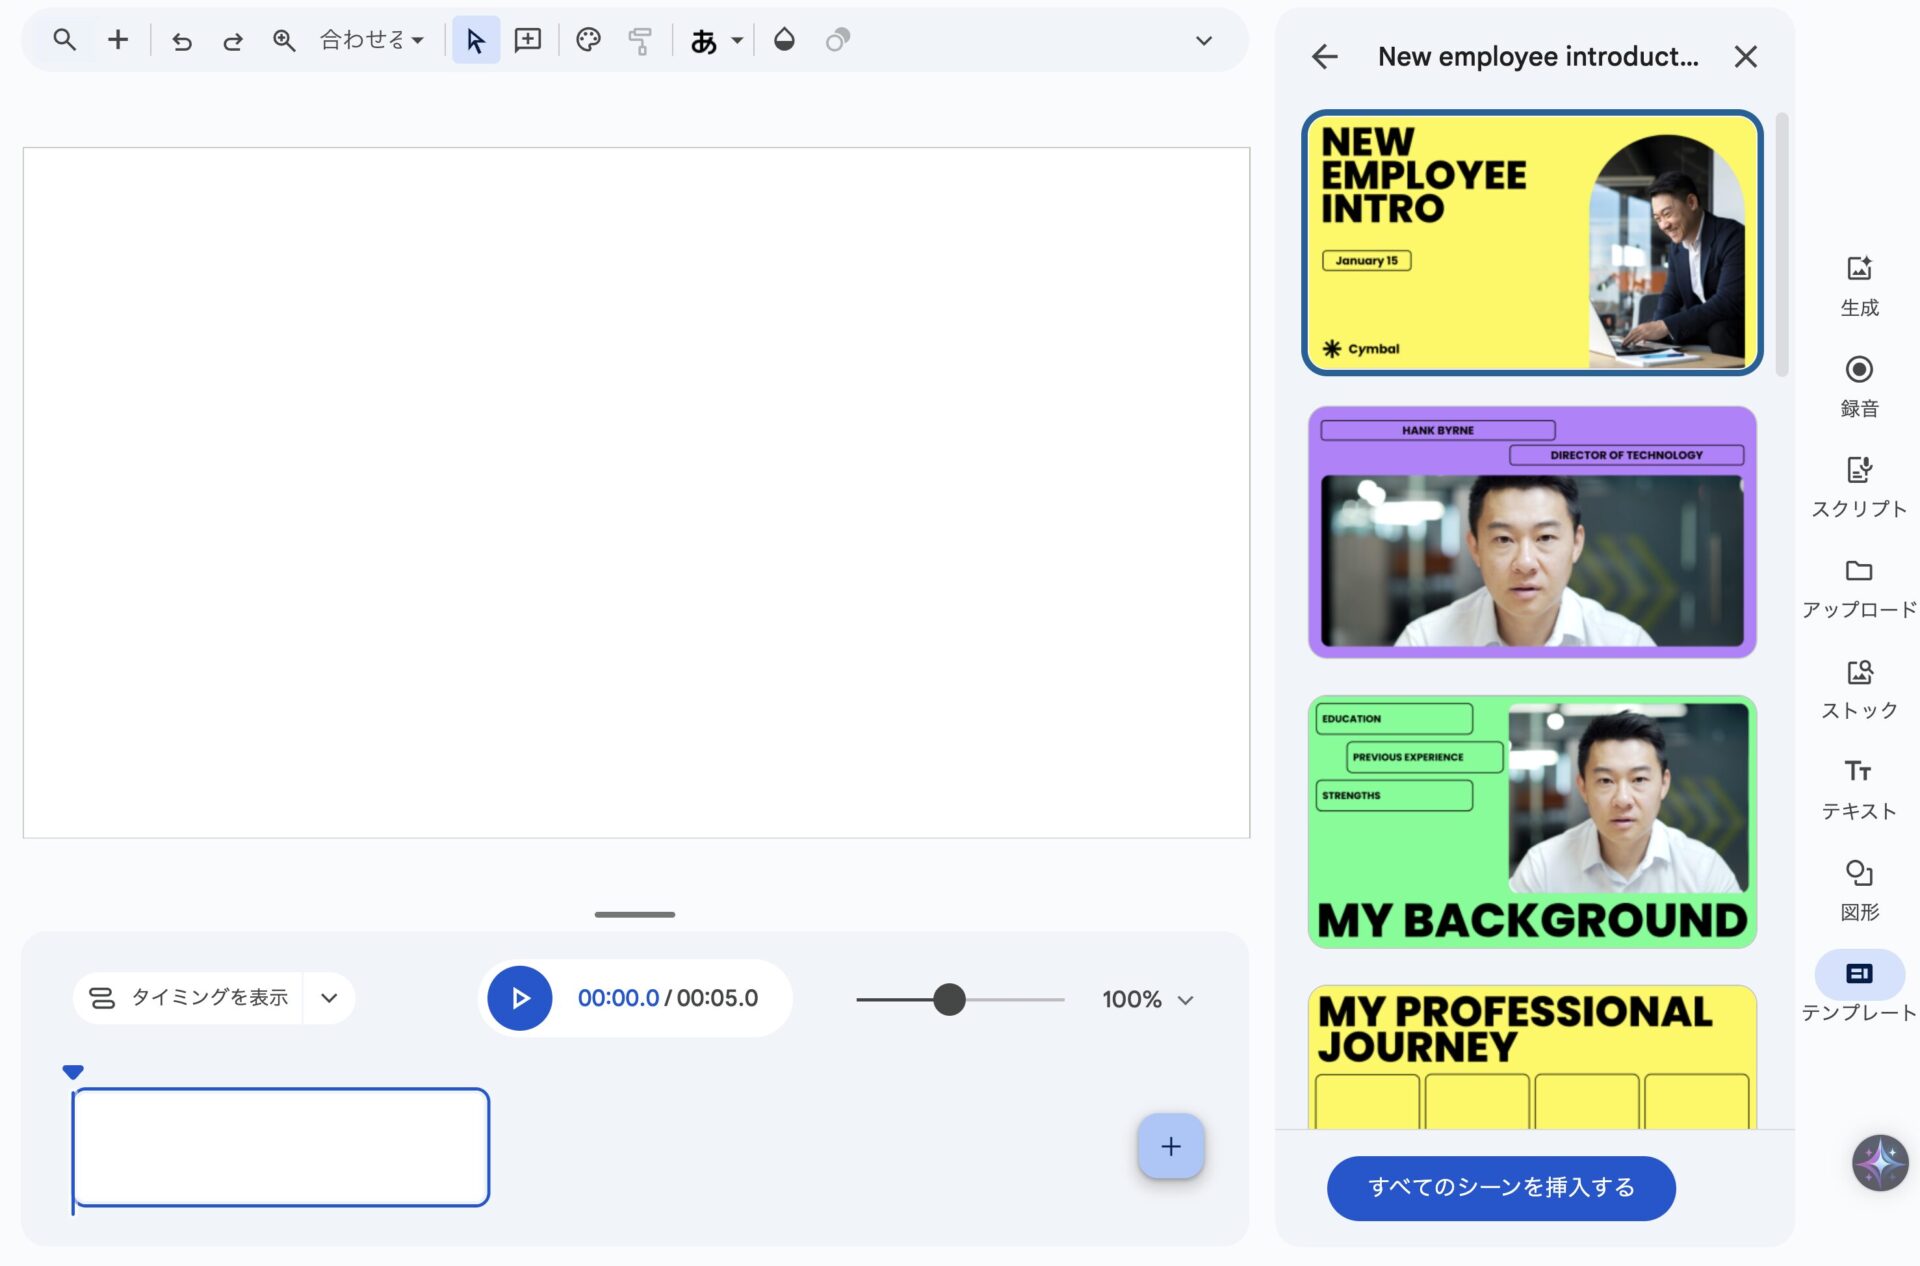Select the cursor selection tool
This screenshot has width=1920, height=1266.
475,41
